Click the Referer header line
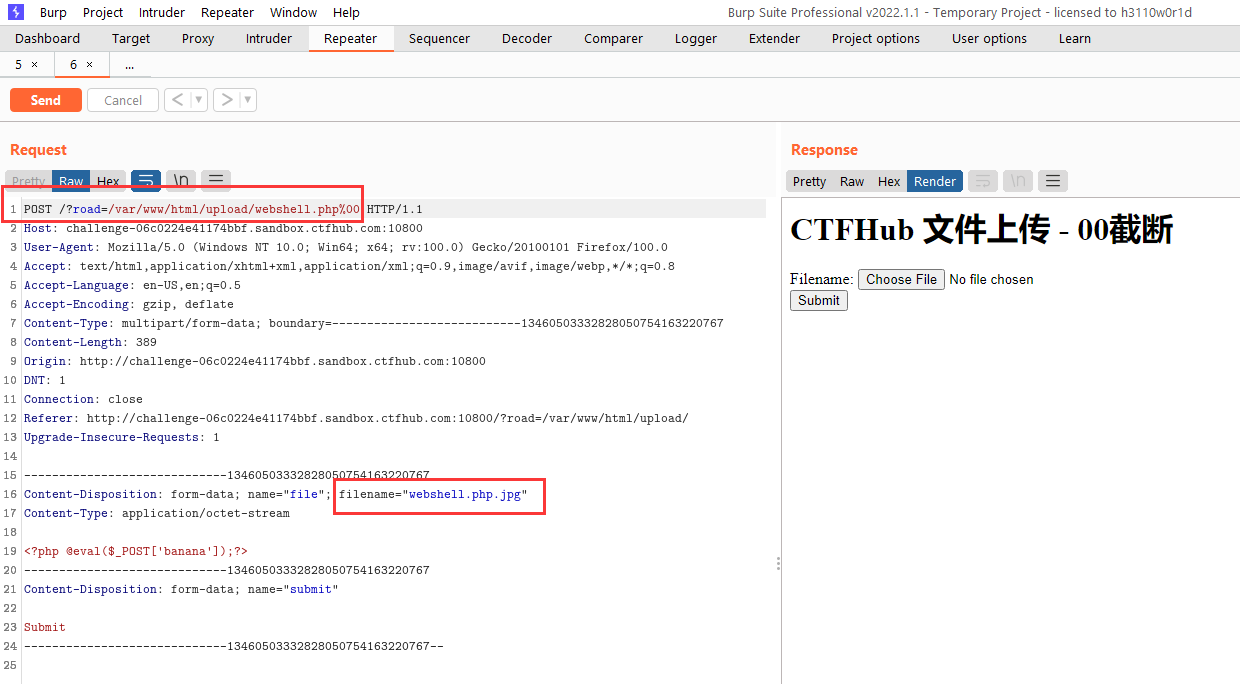Viewport: 1240px width, 684px height. [x=356, y=418]
